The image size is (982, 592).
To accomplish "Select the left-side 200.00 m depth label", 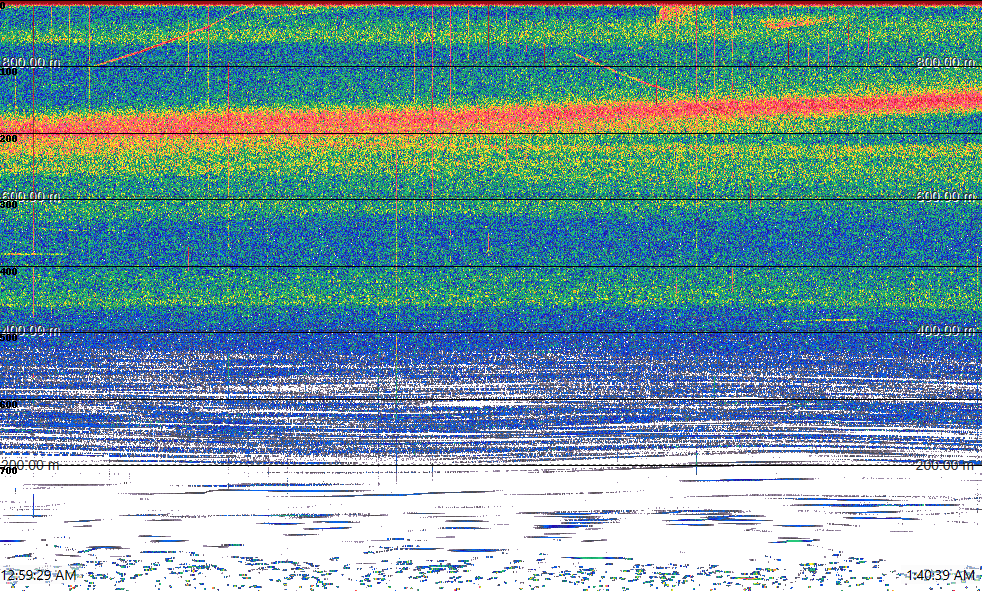I will pos(30,465).
